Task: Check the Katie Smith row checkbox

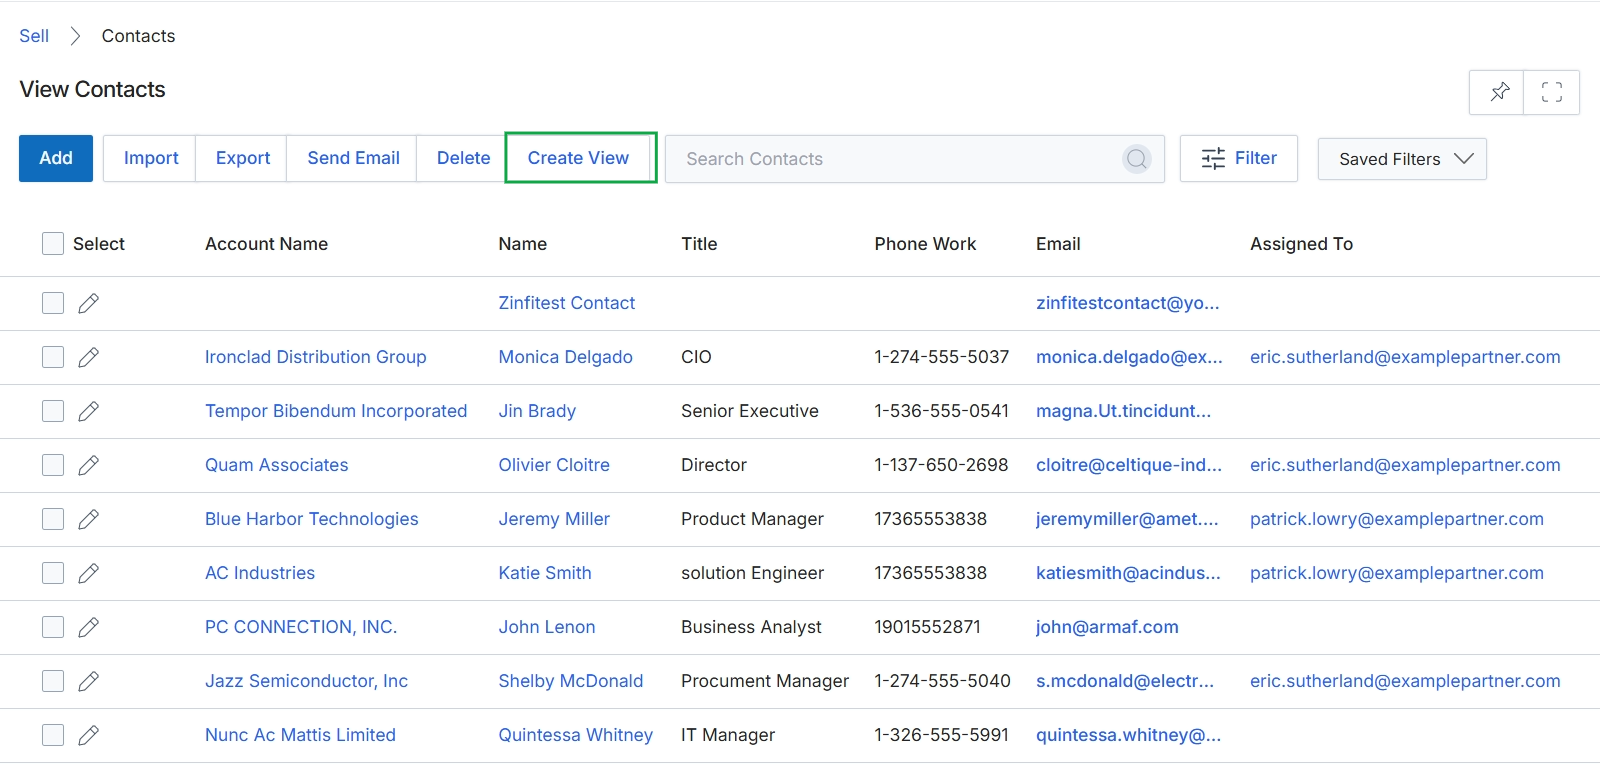Action: [53, 573]
